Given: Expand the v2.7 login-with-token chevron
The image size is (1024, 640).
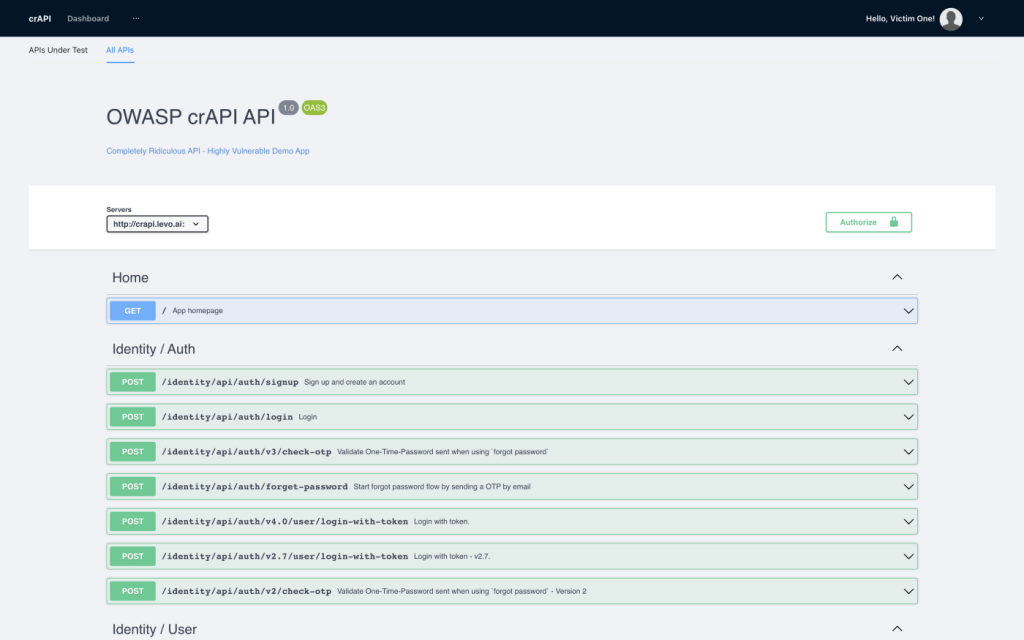Looking at the screenshot, I should [908, 556].
